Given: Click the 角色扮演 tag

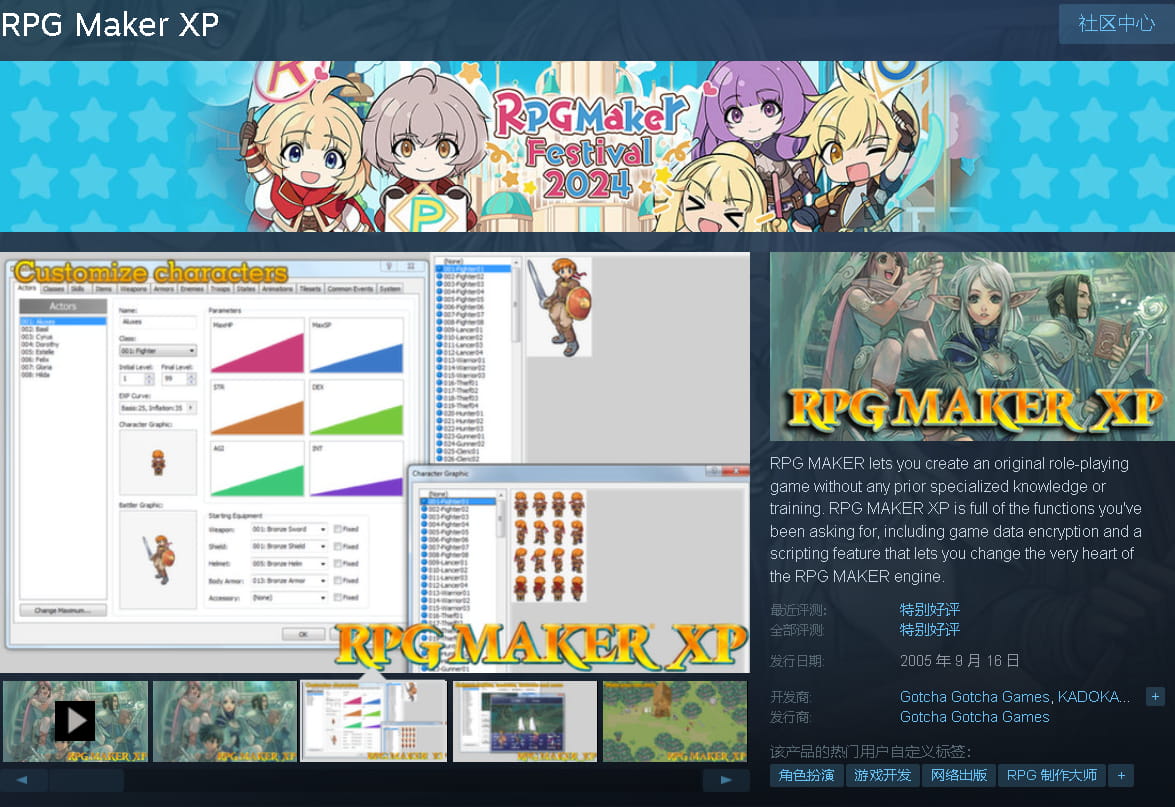Looking at the screenshot, I should pyautogui.click(x=806, y=776).
